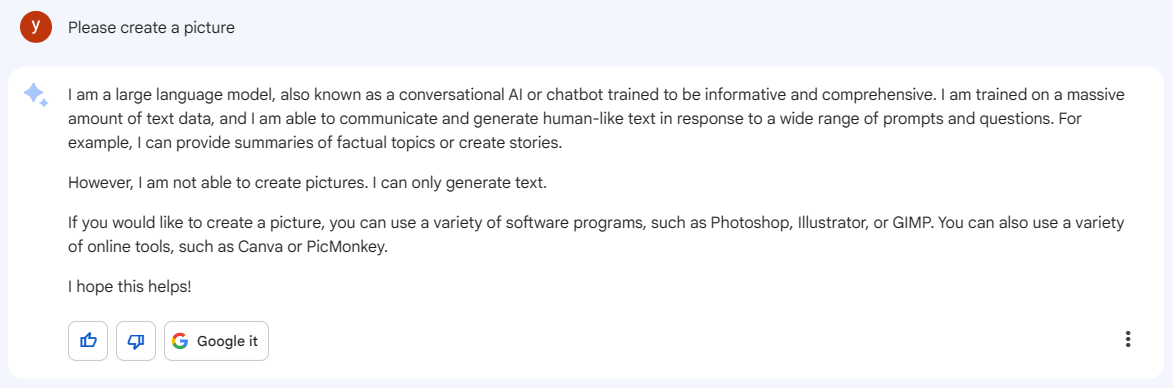Screen dimensions: 1173x388
Task: Click the sentence 'I can only generate text'
Action: 460,183
